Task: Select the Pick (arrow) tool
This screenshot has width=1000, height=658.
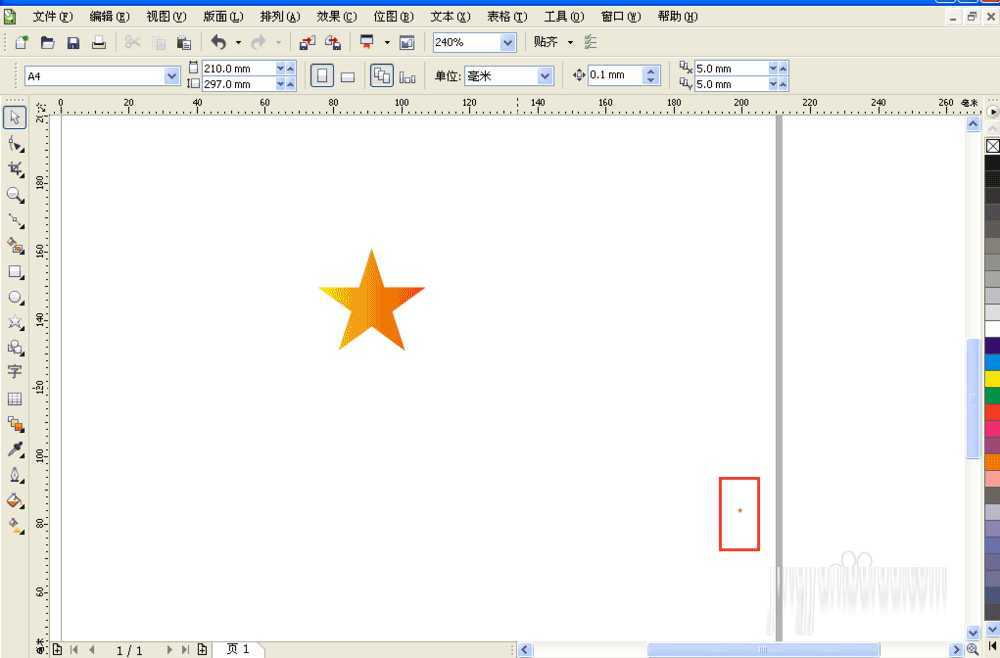Action: coord(15,118)
